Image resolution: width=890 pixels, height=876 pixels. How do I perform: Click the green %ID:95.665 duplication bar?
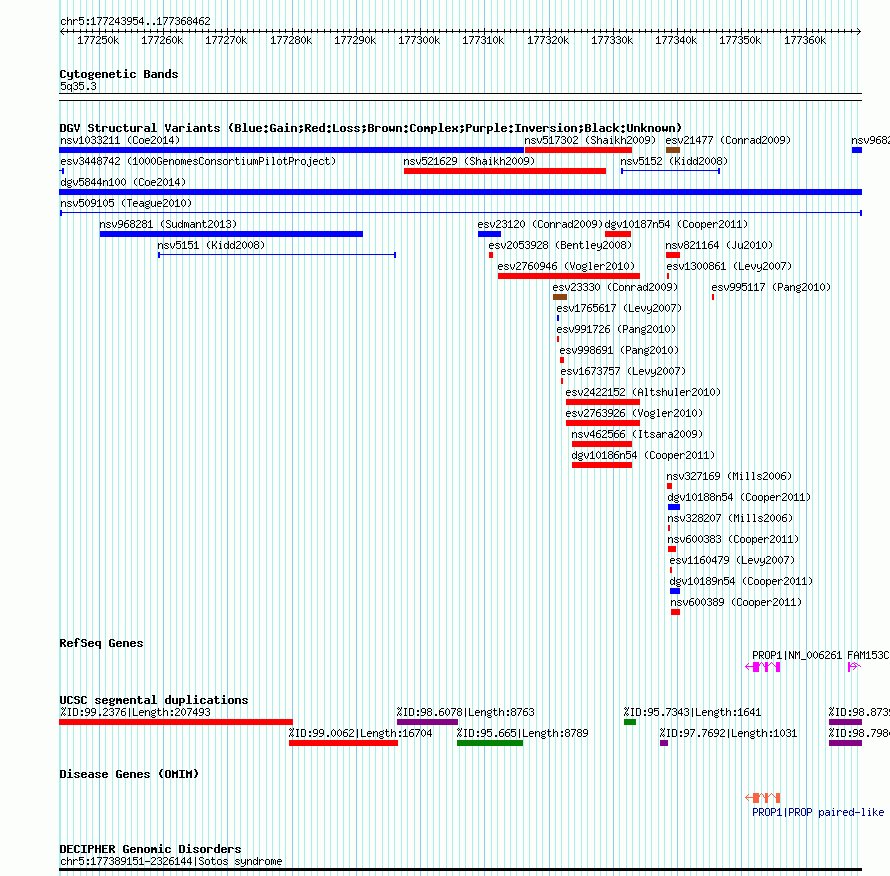point(490,743)
